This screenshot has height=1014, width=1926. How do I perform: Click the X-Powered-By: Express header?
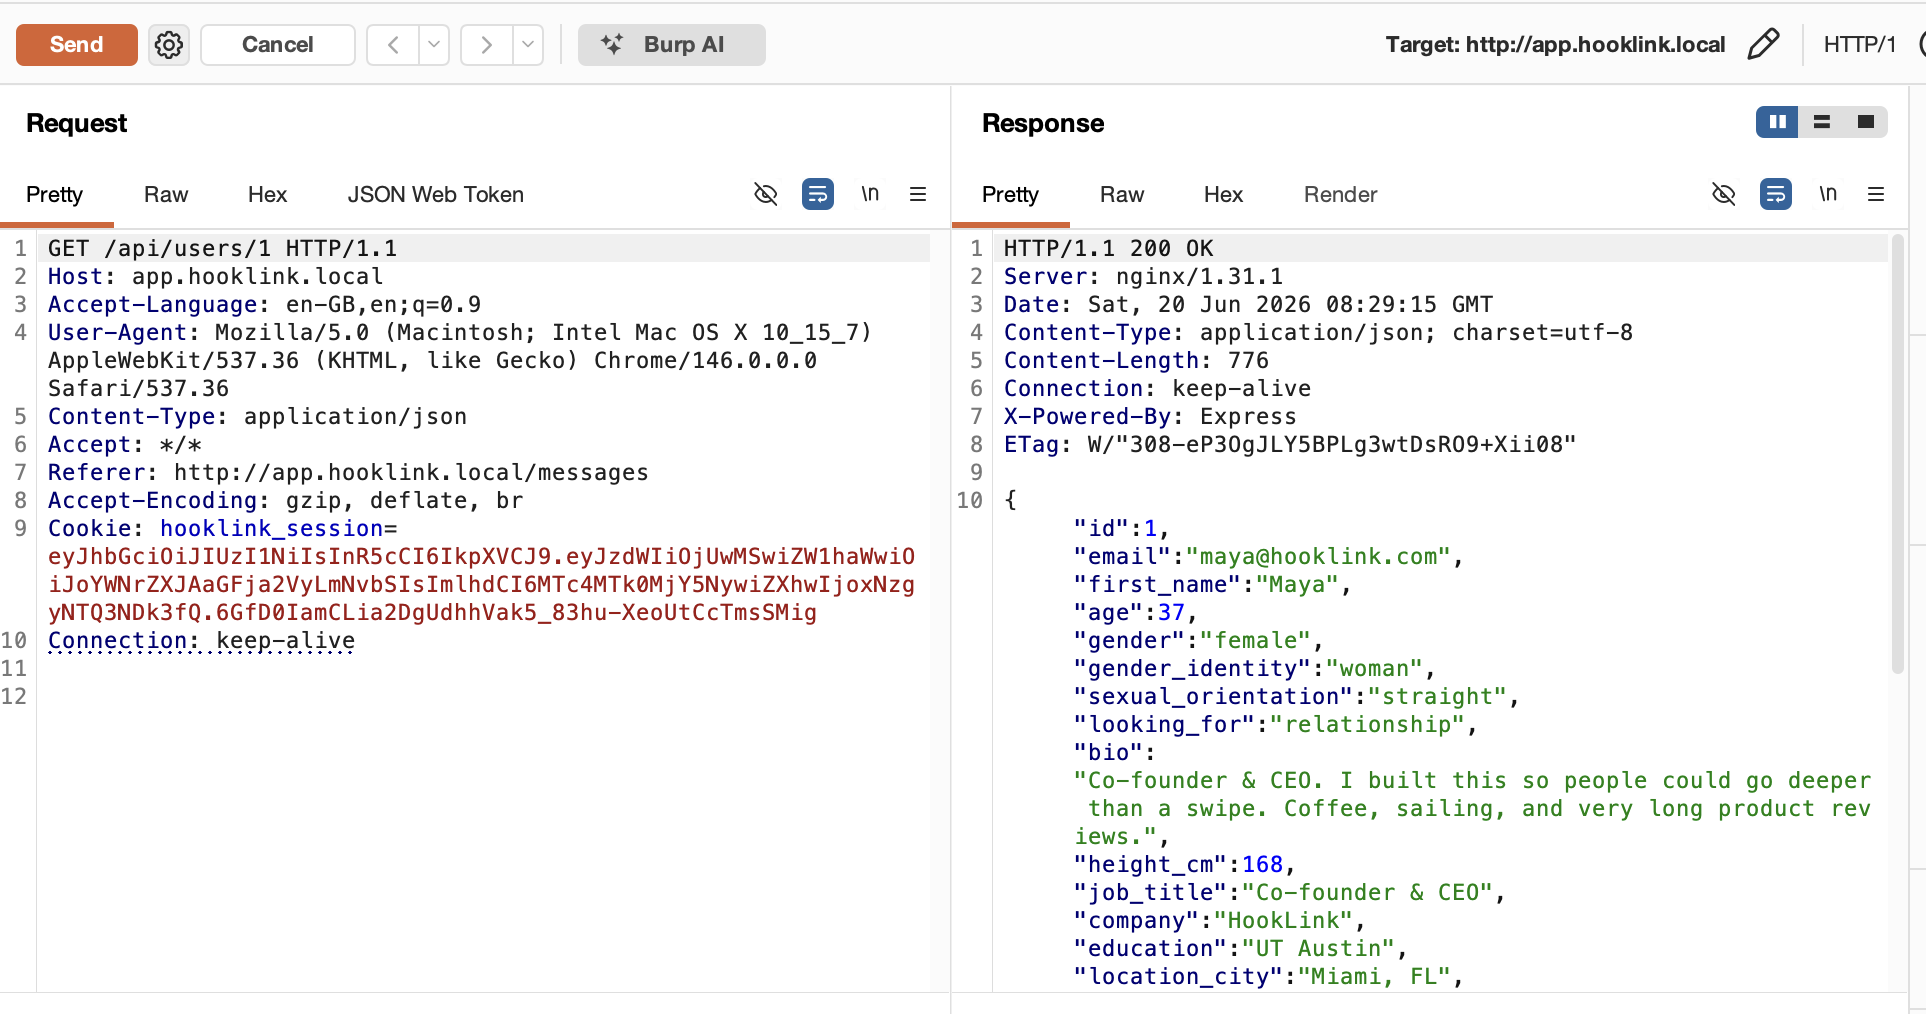(x=1150, y=417)
